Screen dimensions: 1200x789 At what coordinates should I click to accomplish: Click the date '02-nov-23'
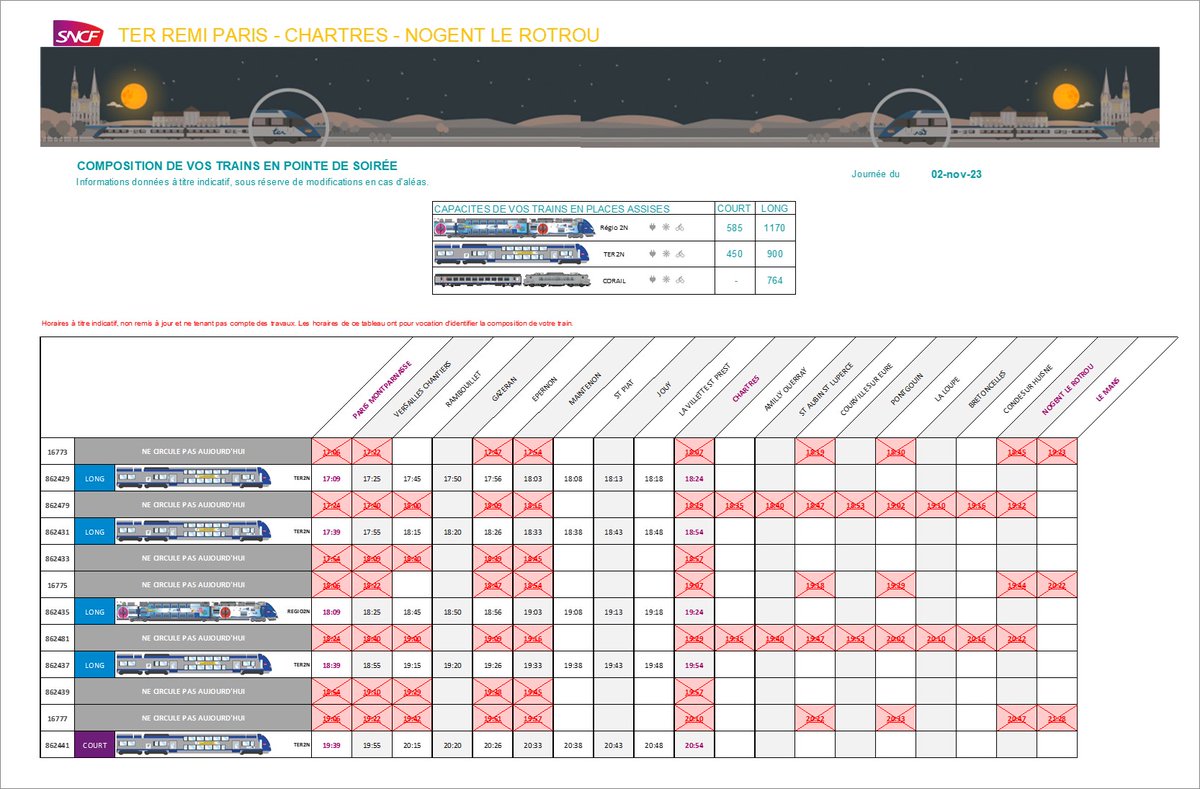click(956, 174)
